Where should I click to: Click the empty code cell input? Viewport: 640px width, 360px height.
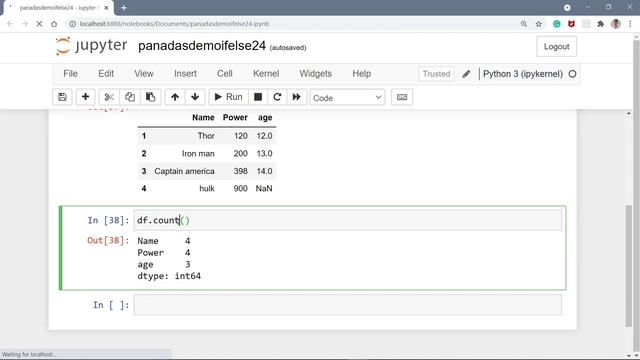[x=347, y=305]
